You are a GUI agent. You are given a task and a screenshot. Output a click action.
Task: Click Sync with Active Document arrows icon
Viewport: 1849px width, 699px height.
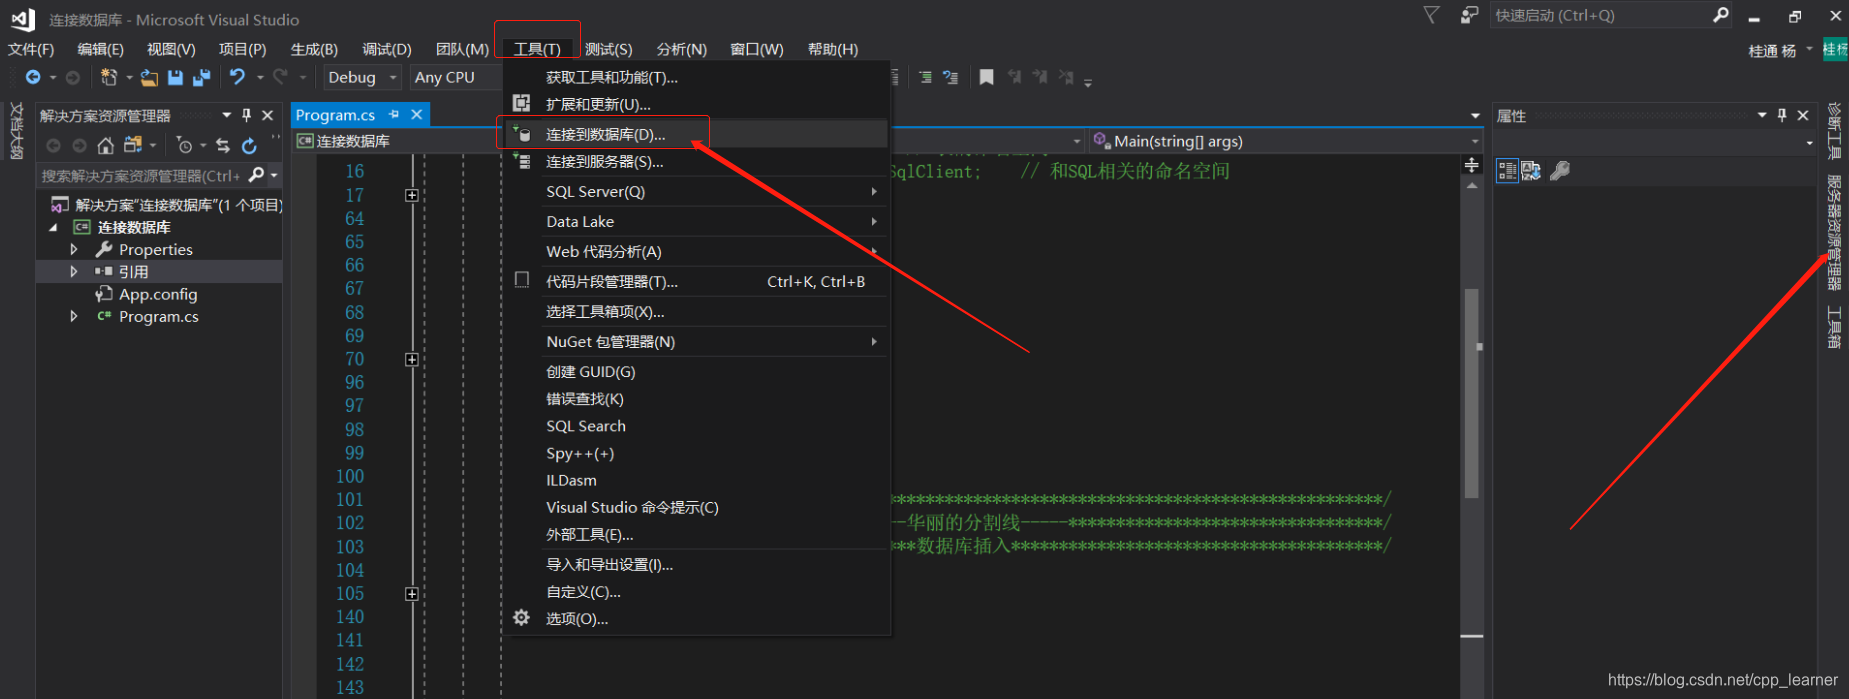(222, 146)
